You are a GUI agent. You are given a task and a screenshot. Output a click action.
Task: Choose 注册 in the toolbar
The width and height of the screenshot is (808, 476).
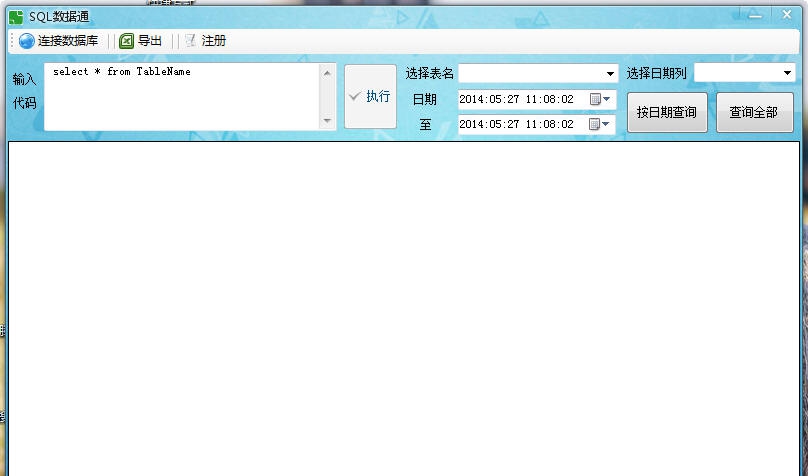(x=205, y=41)
